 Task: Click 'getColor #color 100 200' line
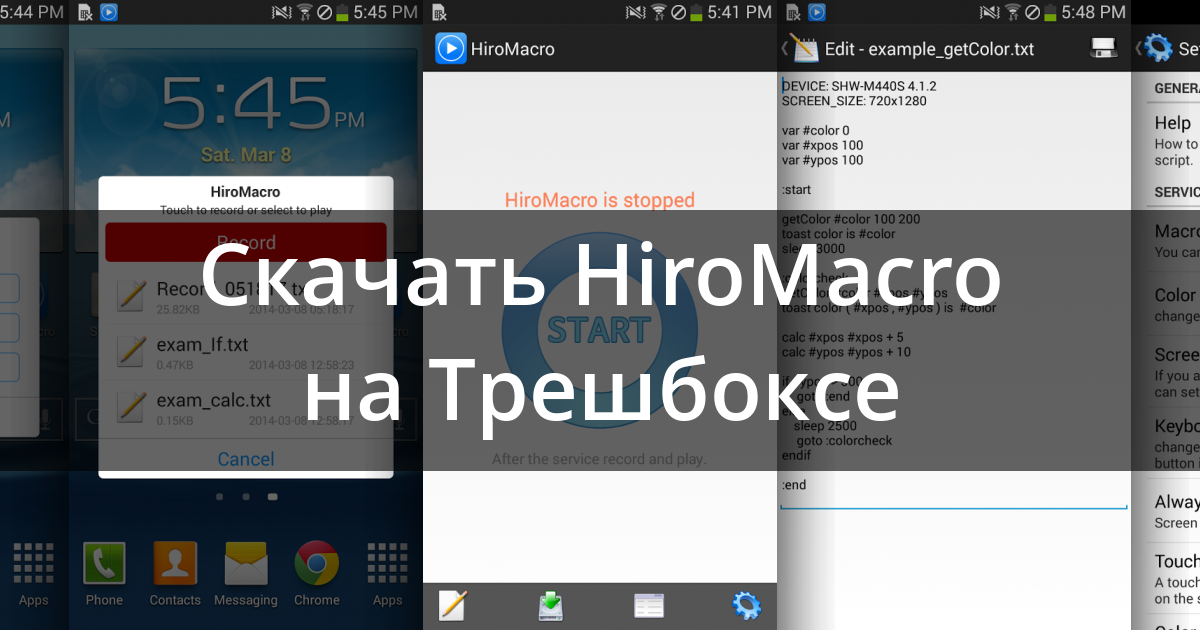pyautogui.click(x=851, y=219)
